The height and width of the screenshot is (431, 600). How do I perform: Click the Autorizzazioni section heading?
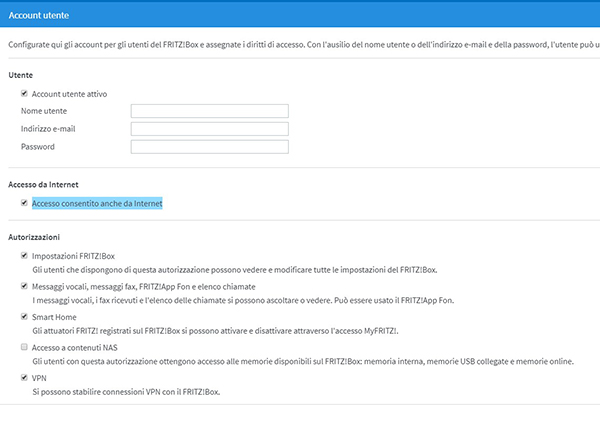tap(34, 237)
